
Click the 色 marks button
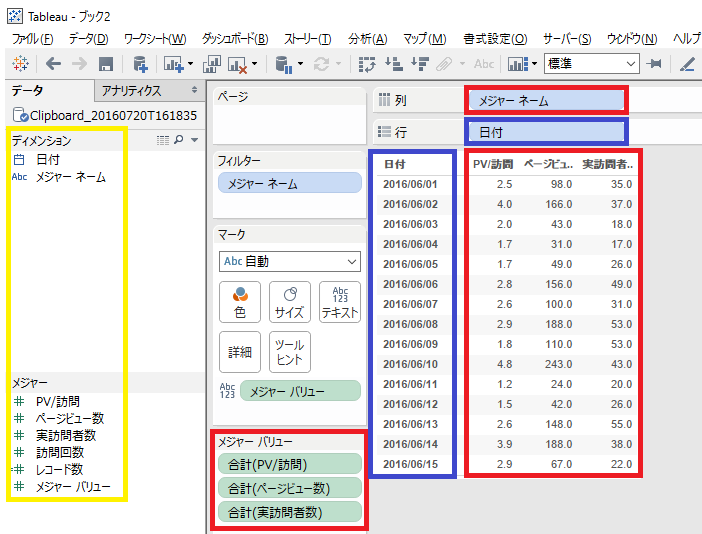240,302
